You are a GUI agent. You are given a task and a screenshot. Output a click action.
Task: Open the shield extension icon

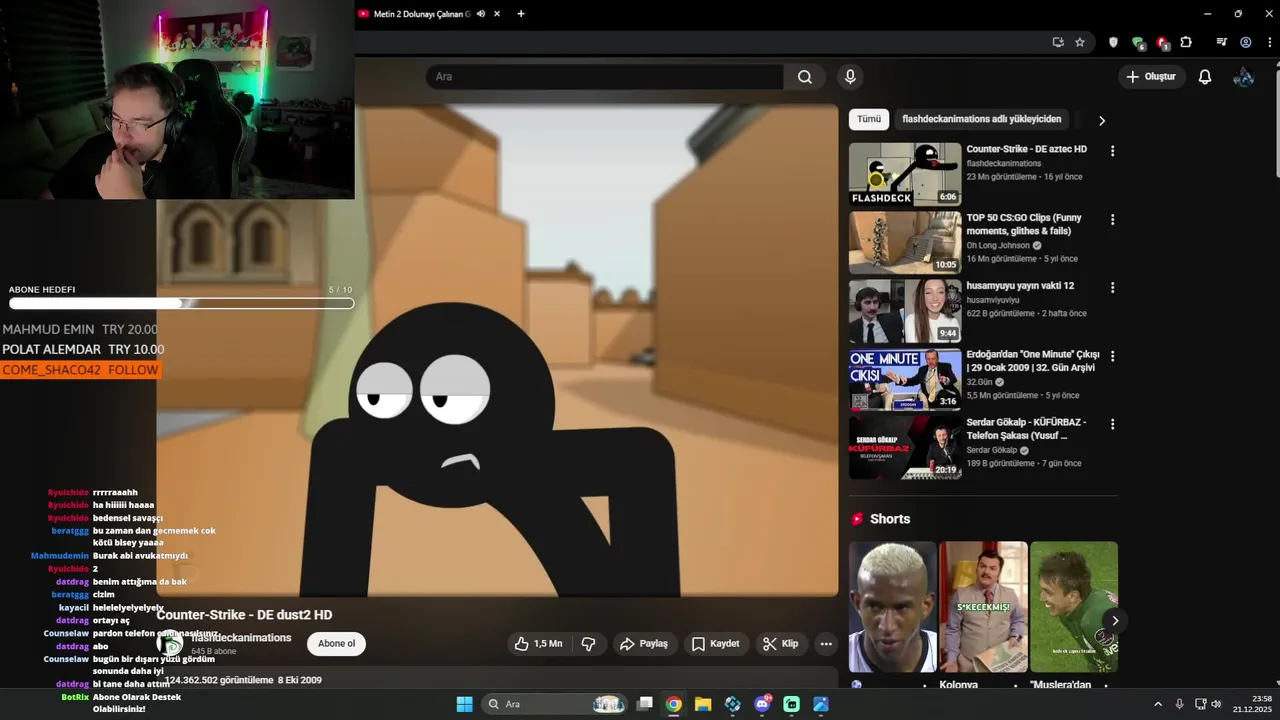(x=1113, y=42)
